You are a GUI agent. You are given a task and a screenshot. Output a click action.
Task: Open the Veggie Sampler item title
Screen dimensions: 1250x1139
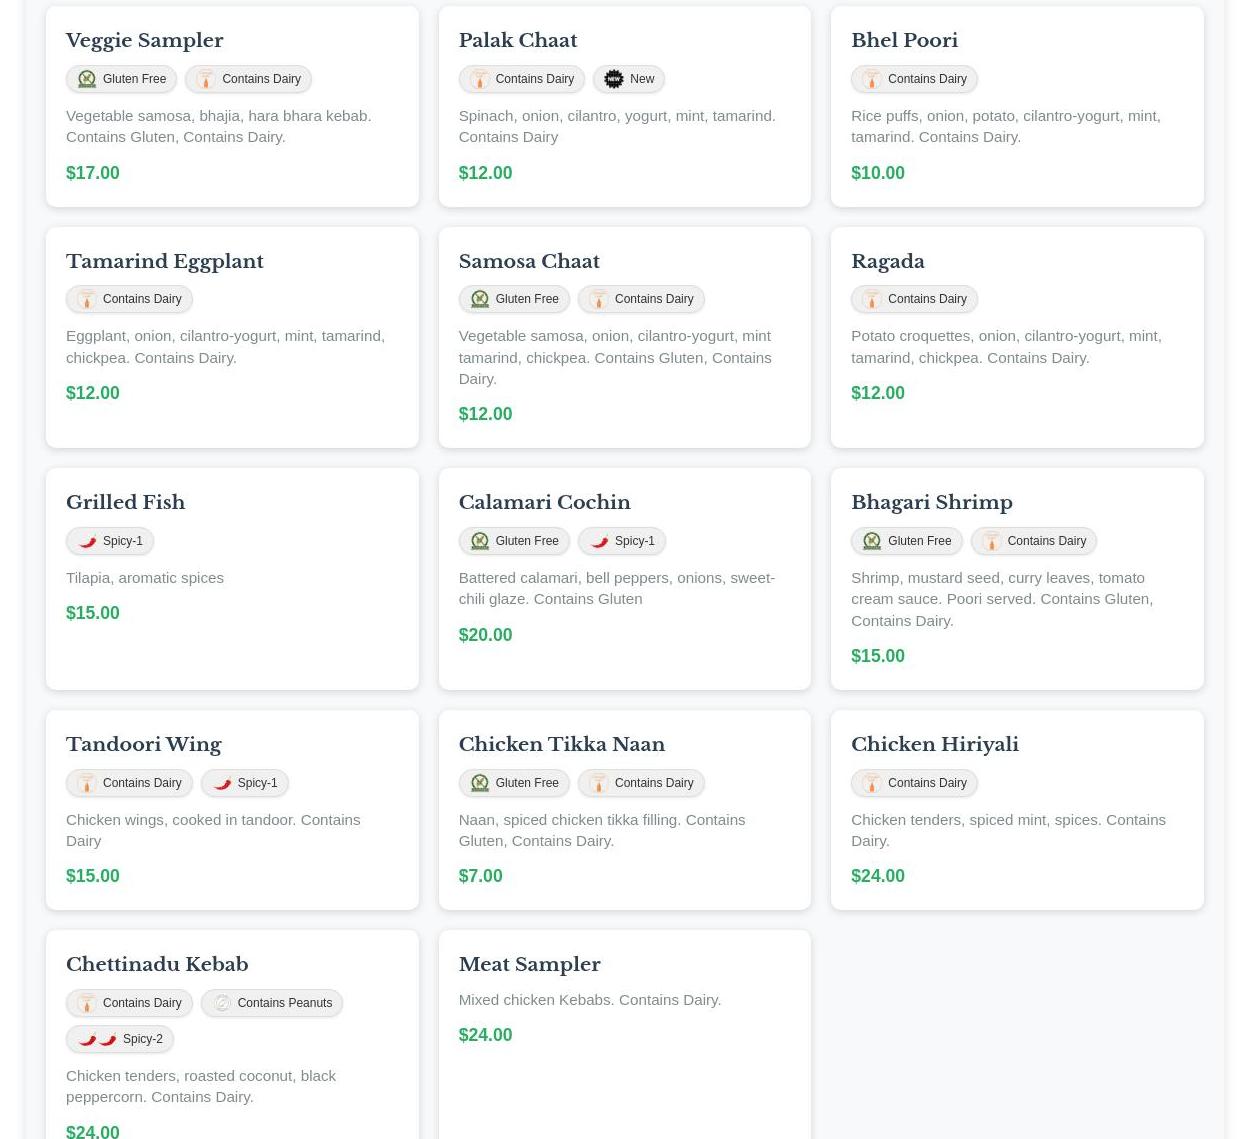[144, 41]
